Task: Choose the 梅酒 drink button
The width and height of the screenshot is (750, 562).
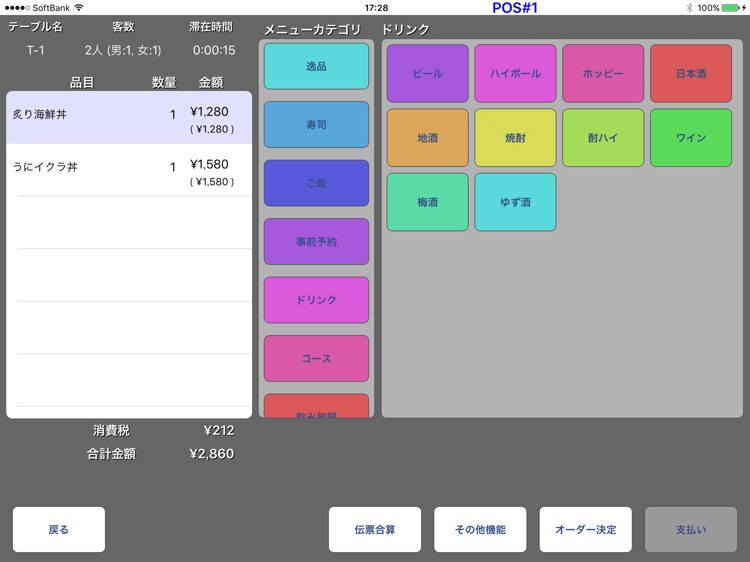Action: [427, 202]
